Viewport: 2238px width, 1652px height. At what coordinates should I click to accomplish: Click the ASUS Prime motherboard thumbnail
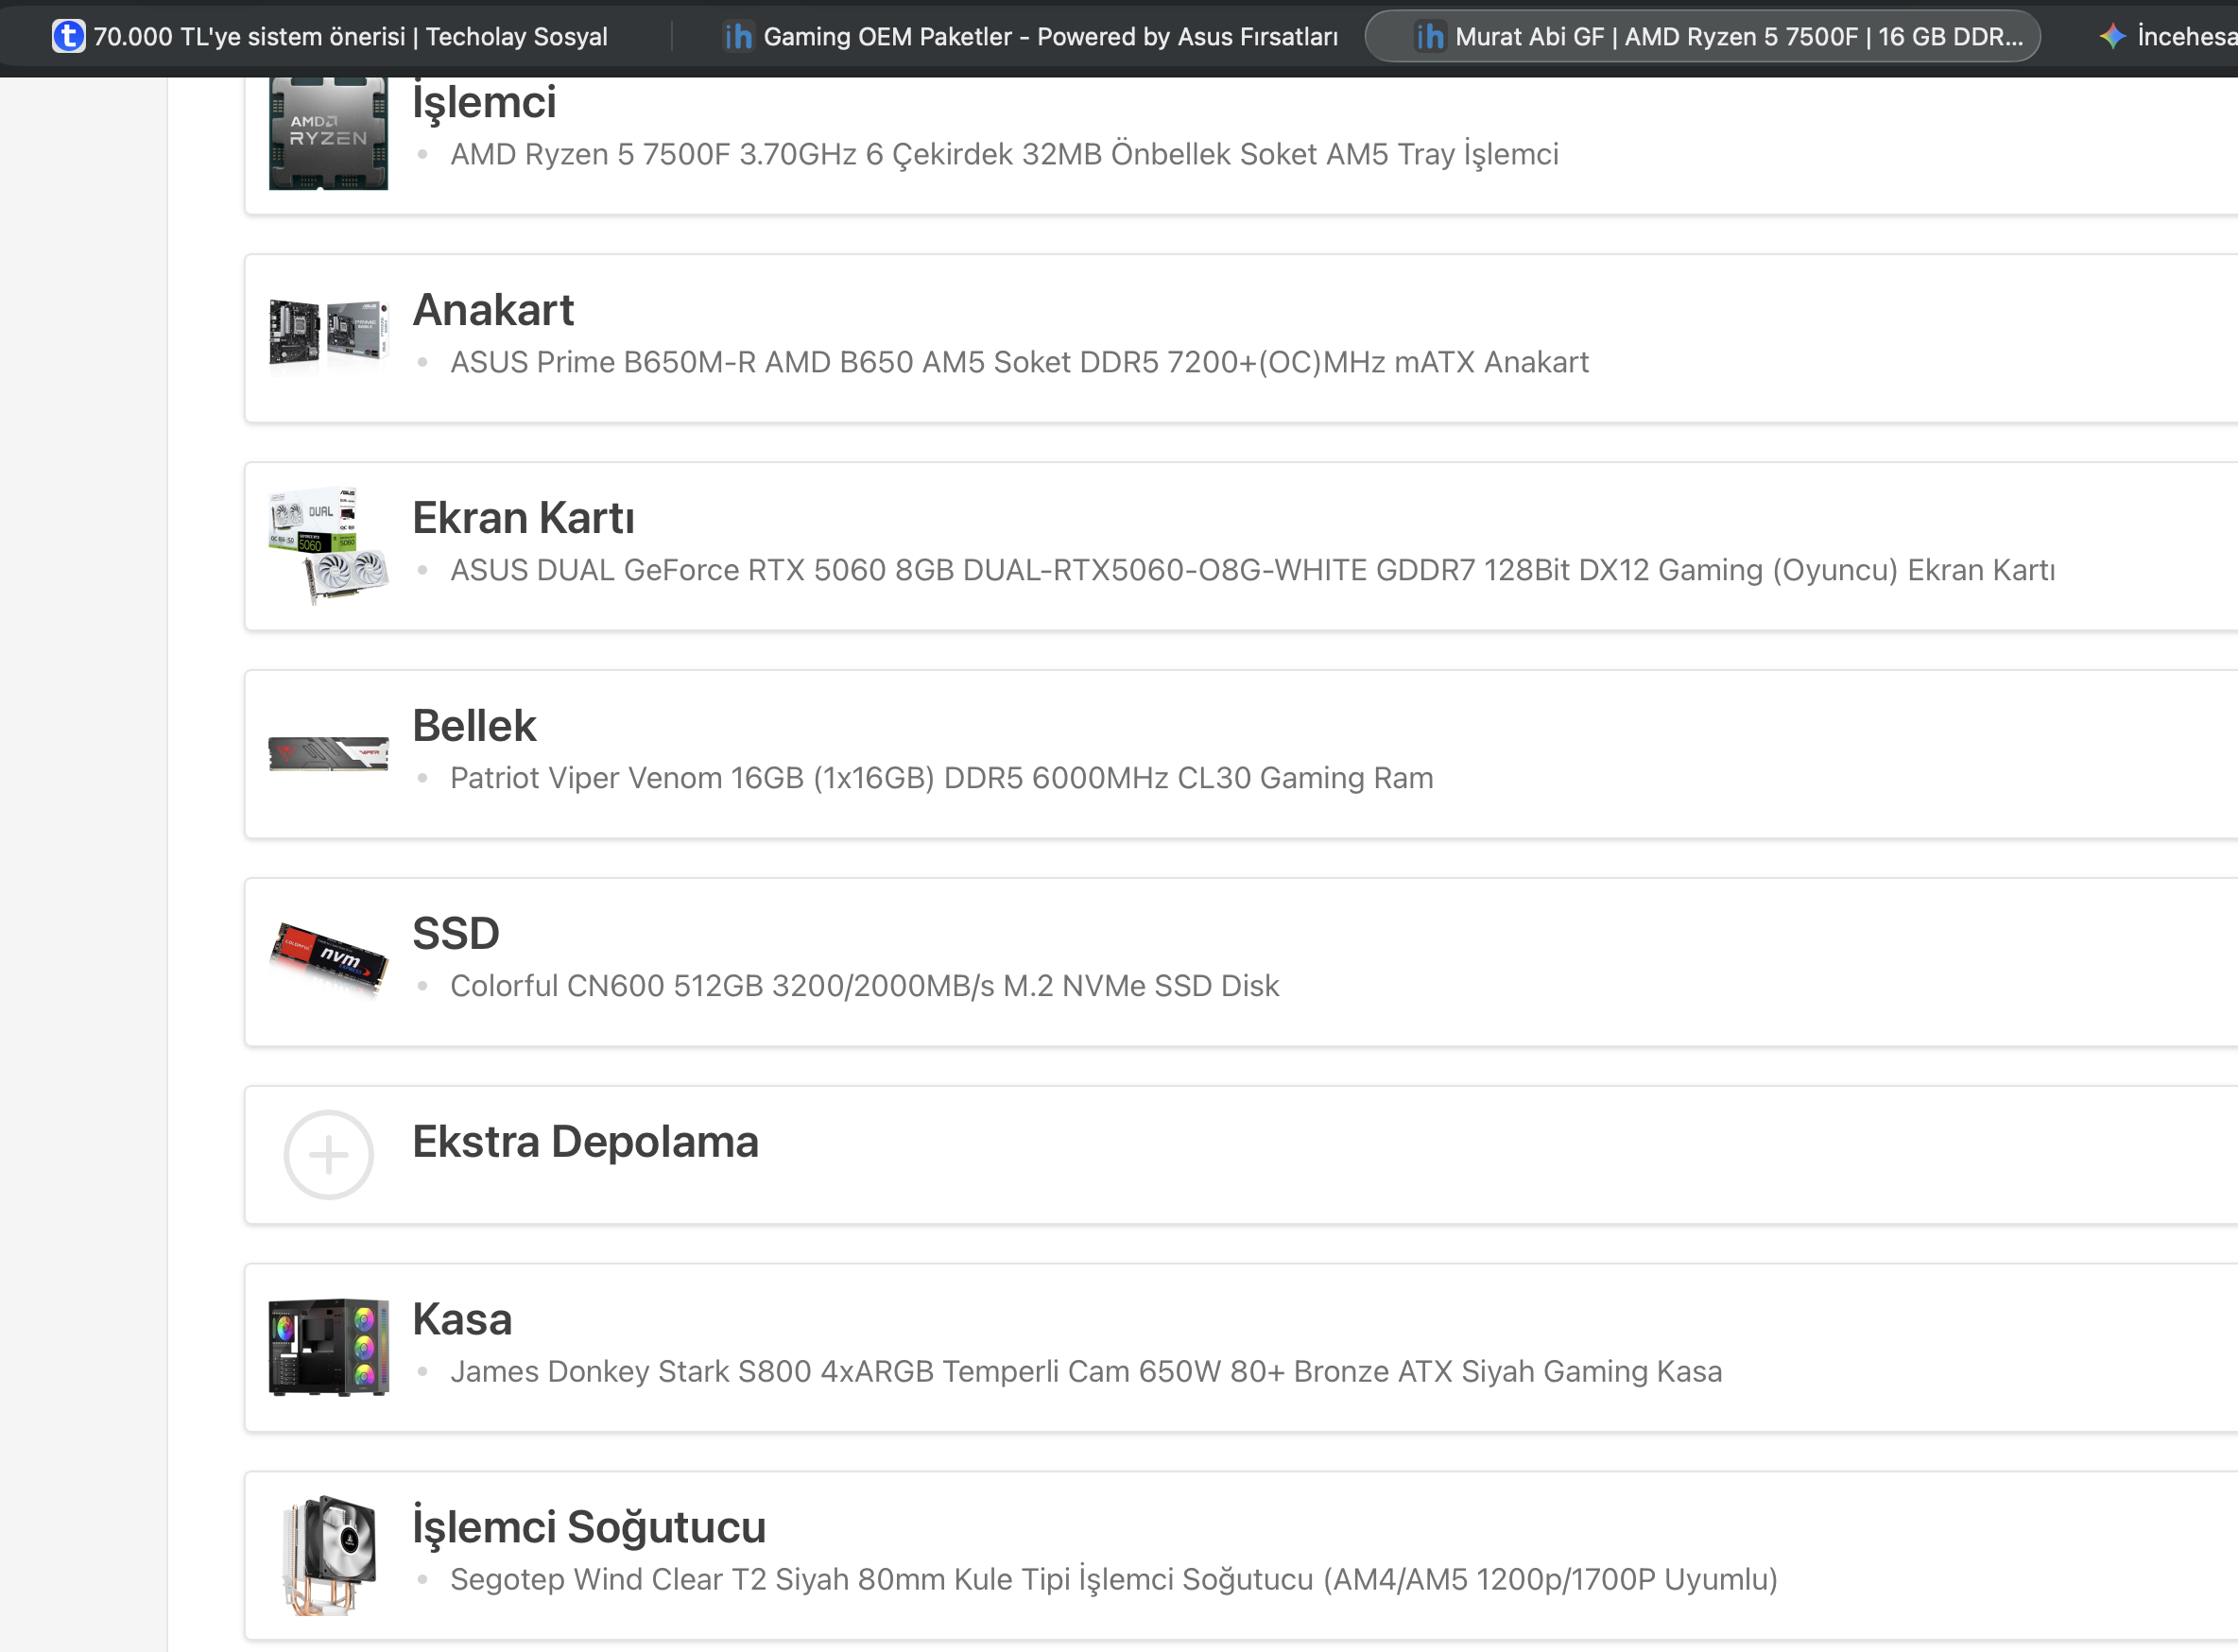coord(328,333)
